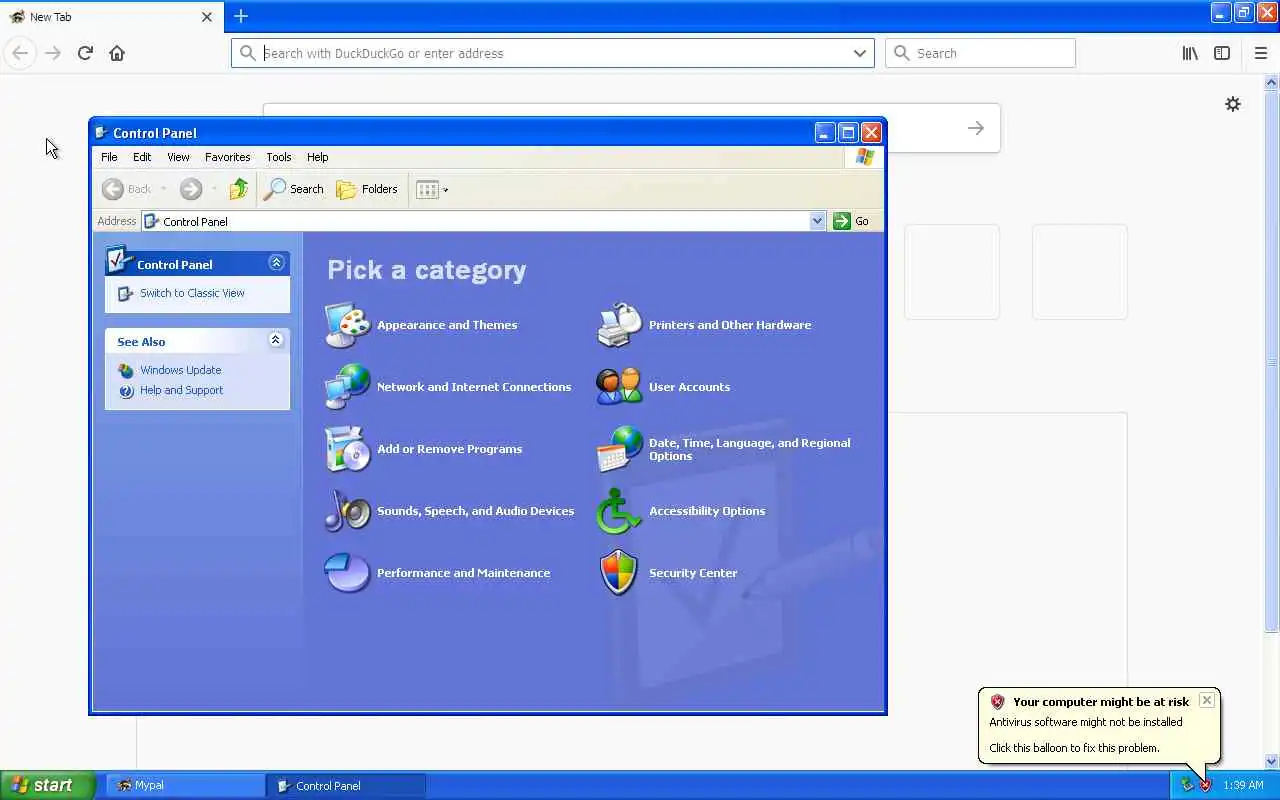The width and height of the screenshot is (1280, 800).
Task: Open Add or Remove Programs icon
Action: pos(347,449)
